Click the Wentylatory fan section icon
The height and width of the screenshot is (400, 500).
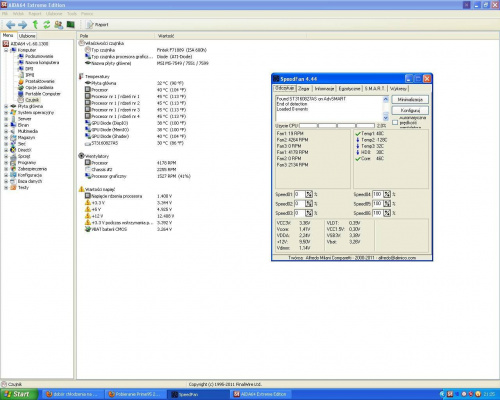81,156
